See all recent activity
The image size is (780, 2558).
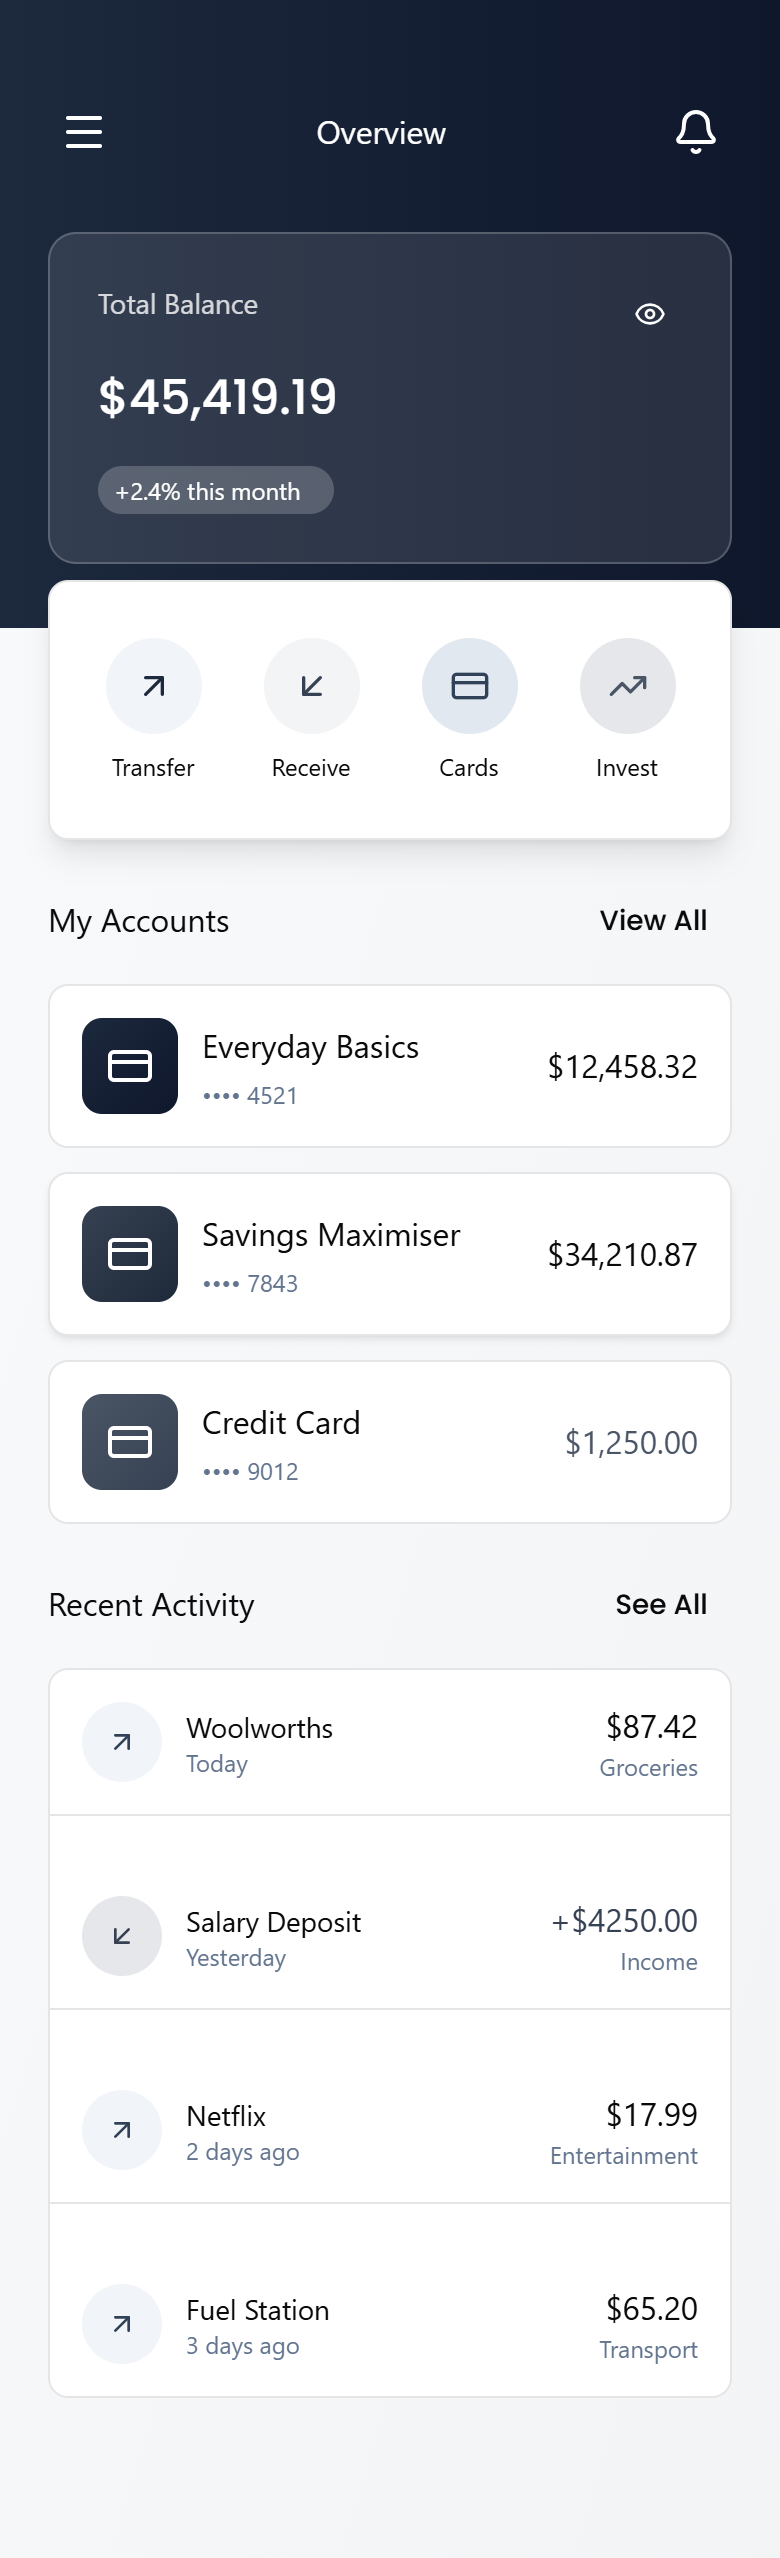point(661,1604)
